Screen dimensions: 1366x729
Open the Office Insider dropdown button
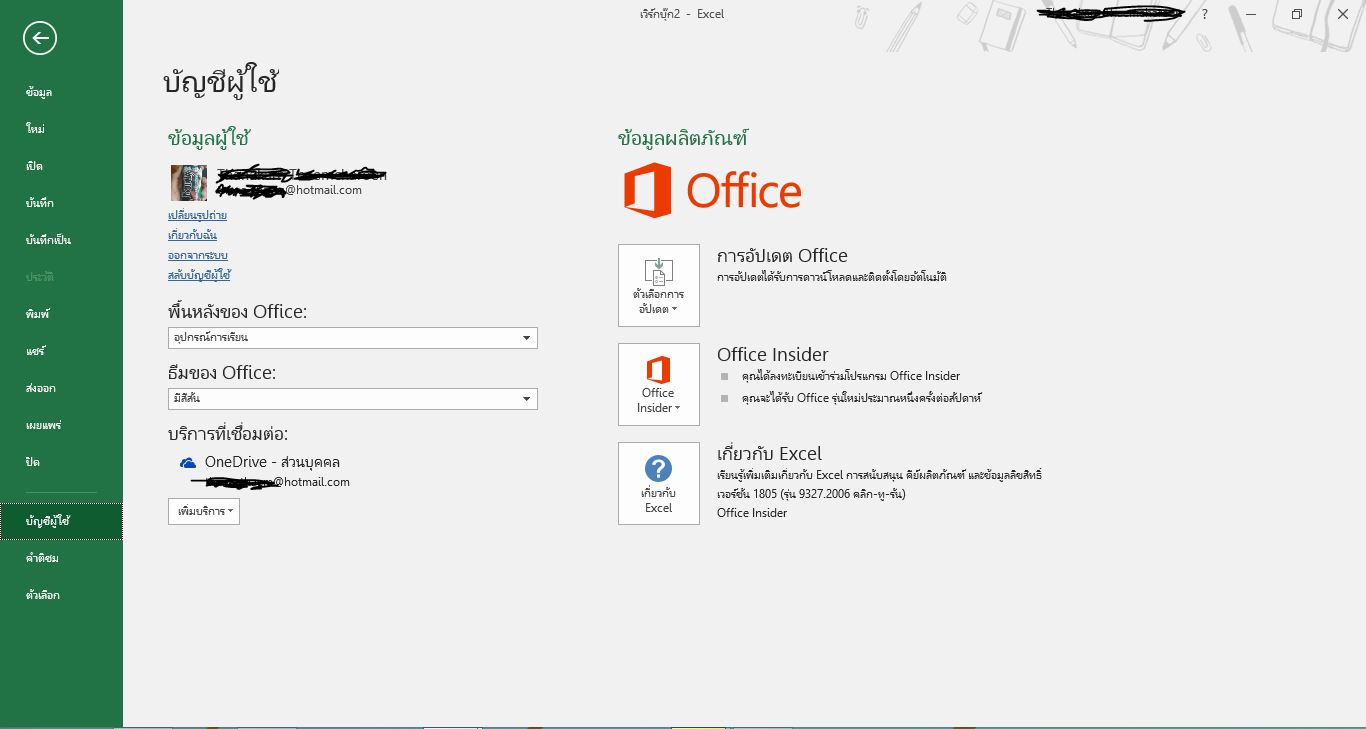click(x=659, y=384)
